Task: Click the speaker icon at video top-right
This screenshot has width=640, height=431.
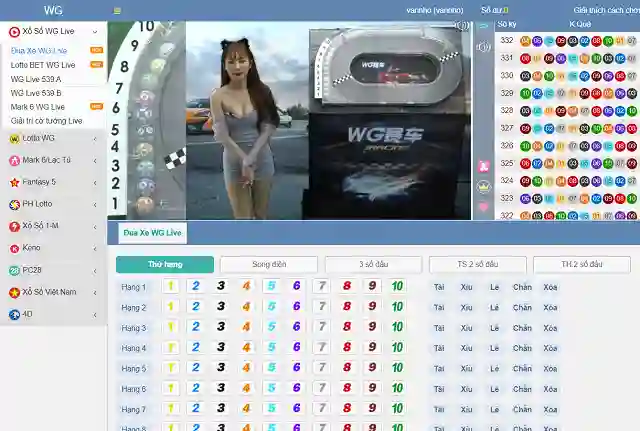Action: click(462, 26)
